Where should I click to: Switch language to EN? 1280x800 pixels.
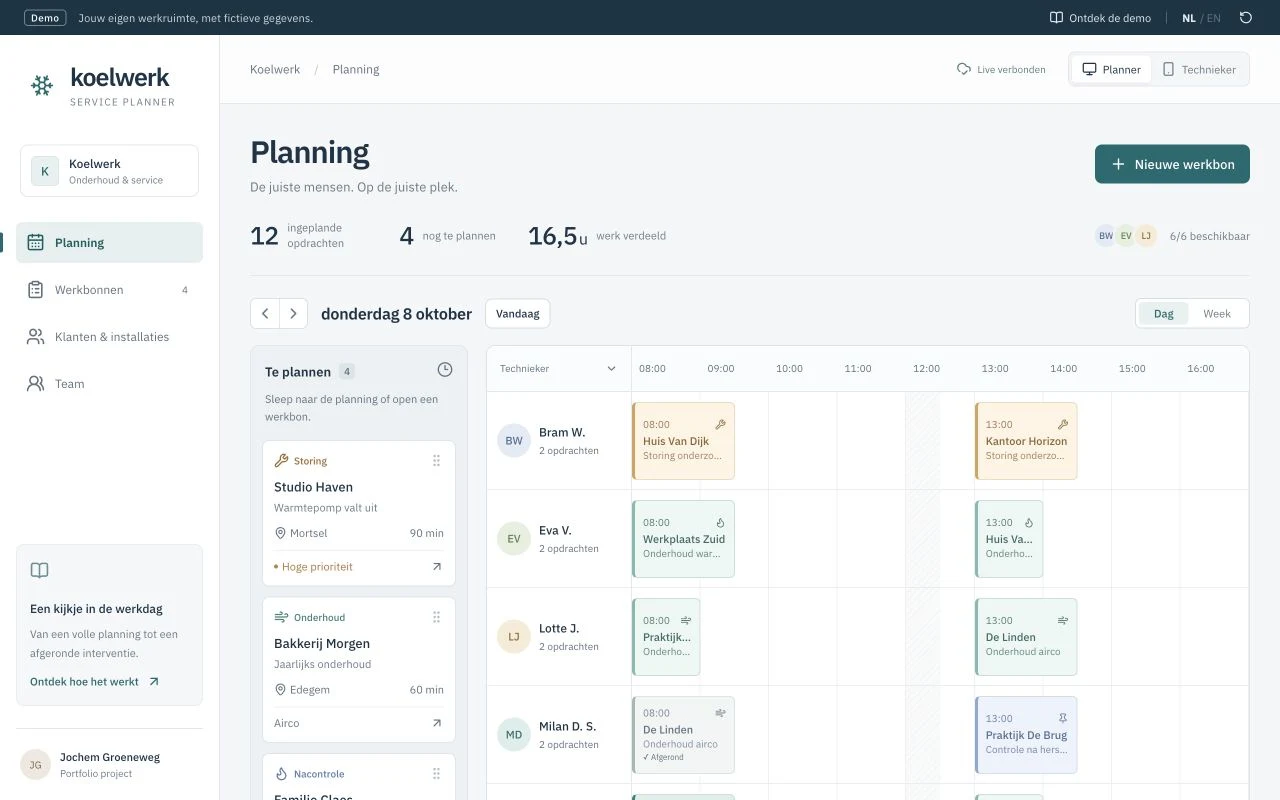1214,18
